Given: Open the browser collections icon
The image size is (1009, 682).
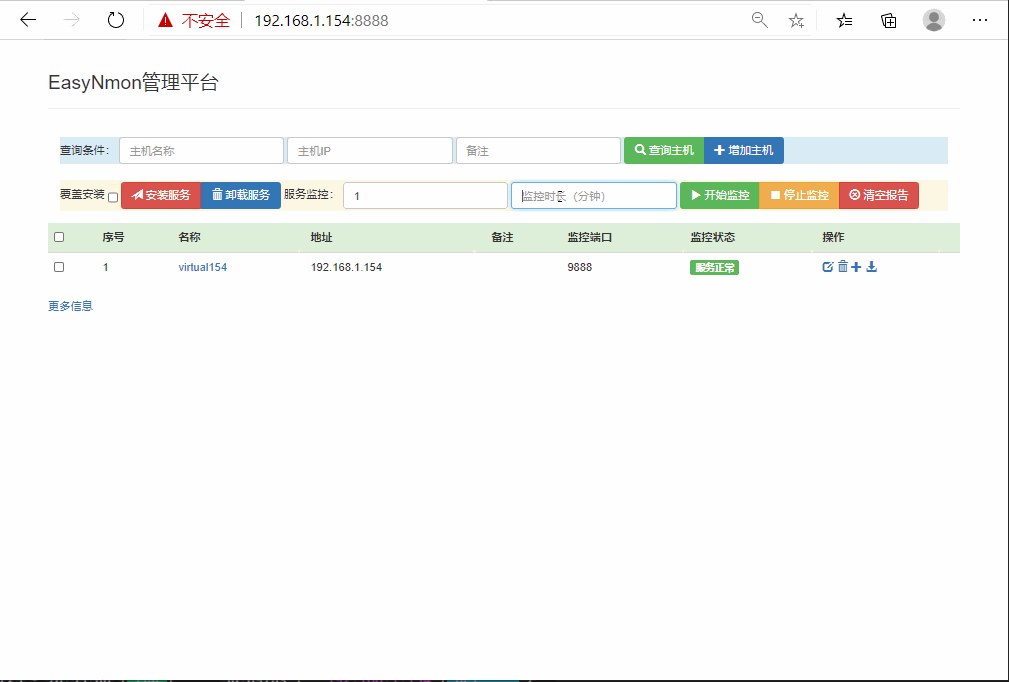Looking at the screenshot, I should (889, 21).
